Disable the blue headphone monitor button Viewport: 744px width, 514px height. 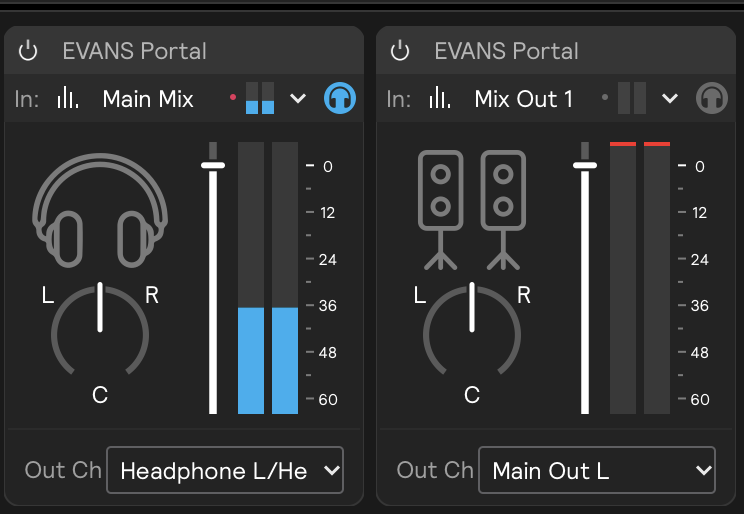pos(340,98)
